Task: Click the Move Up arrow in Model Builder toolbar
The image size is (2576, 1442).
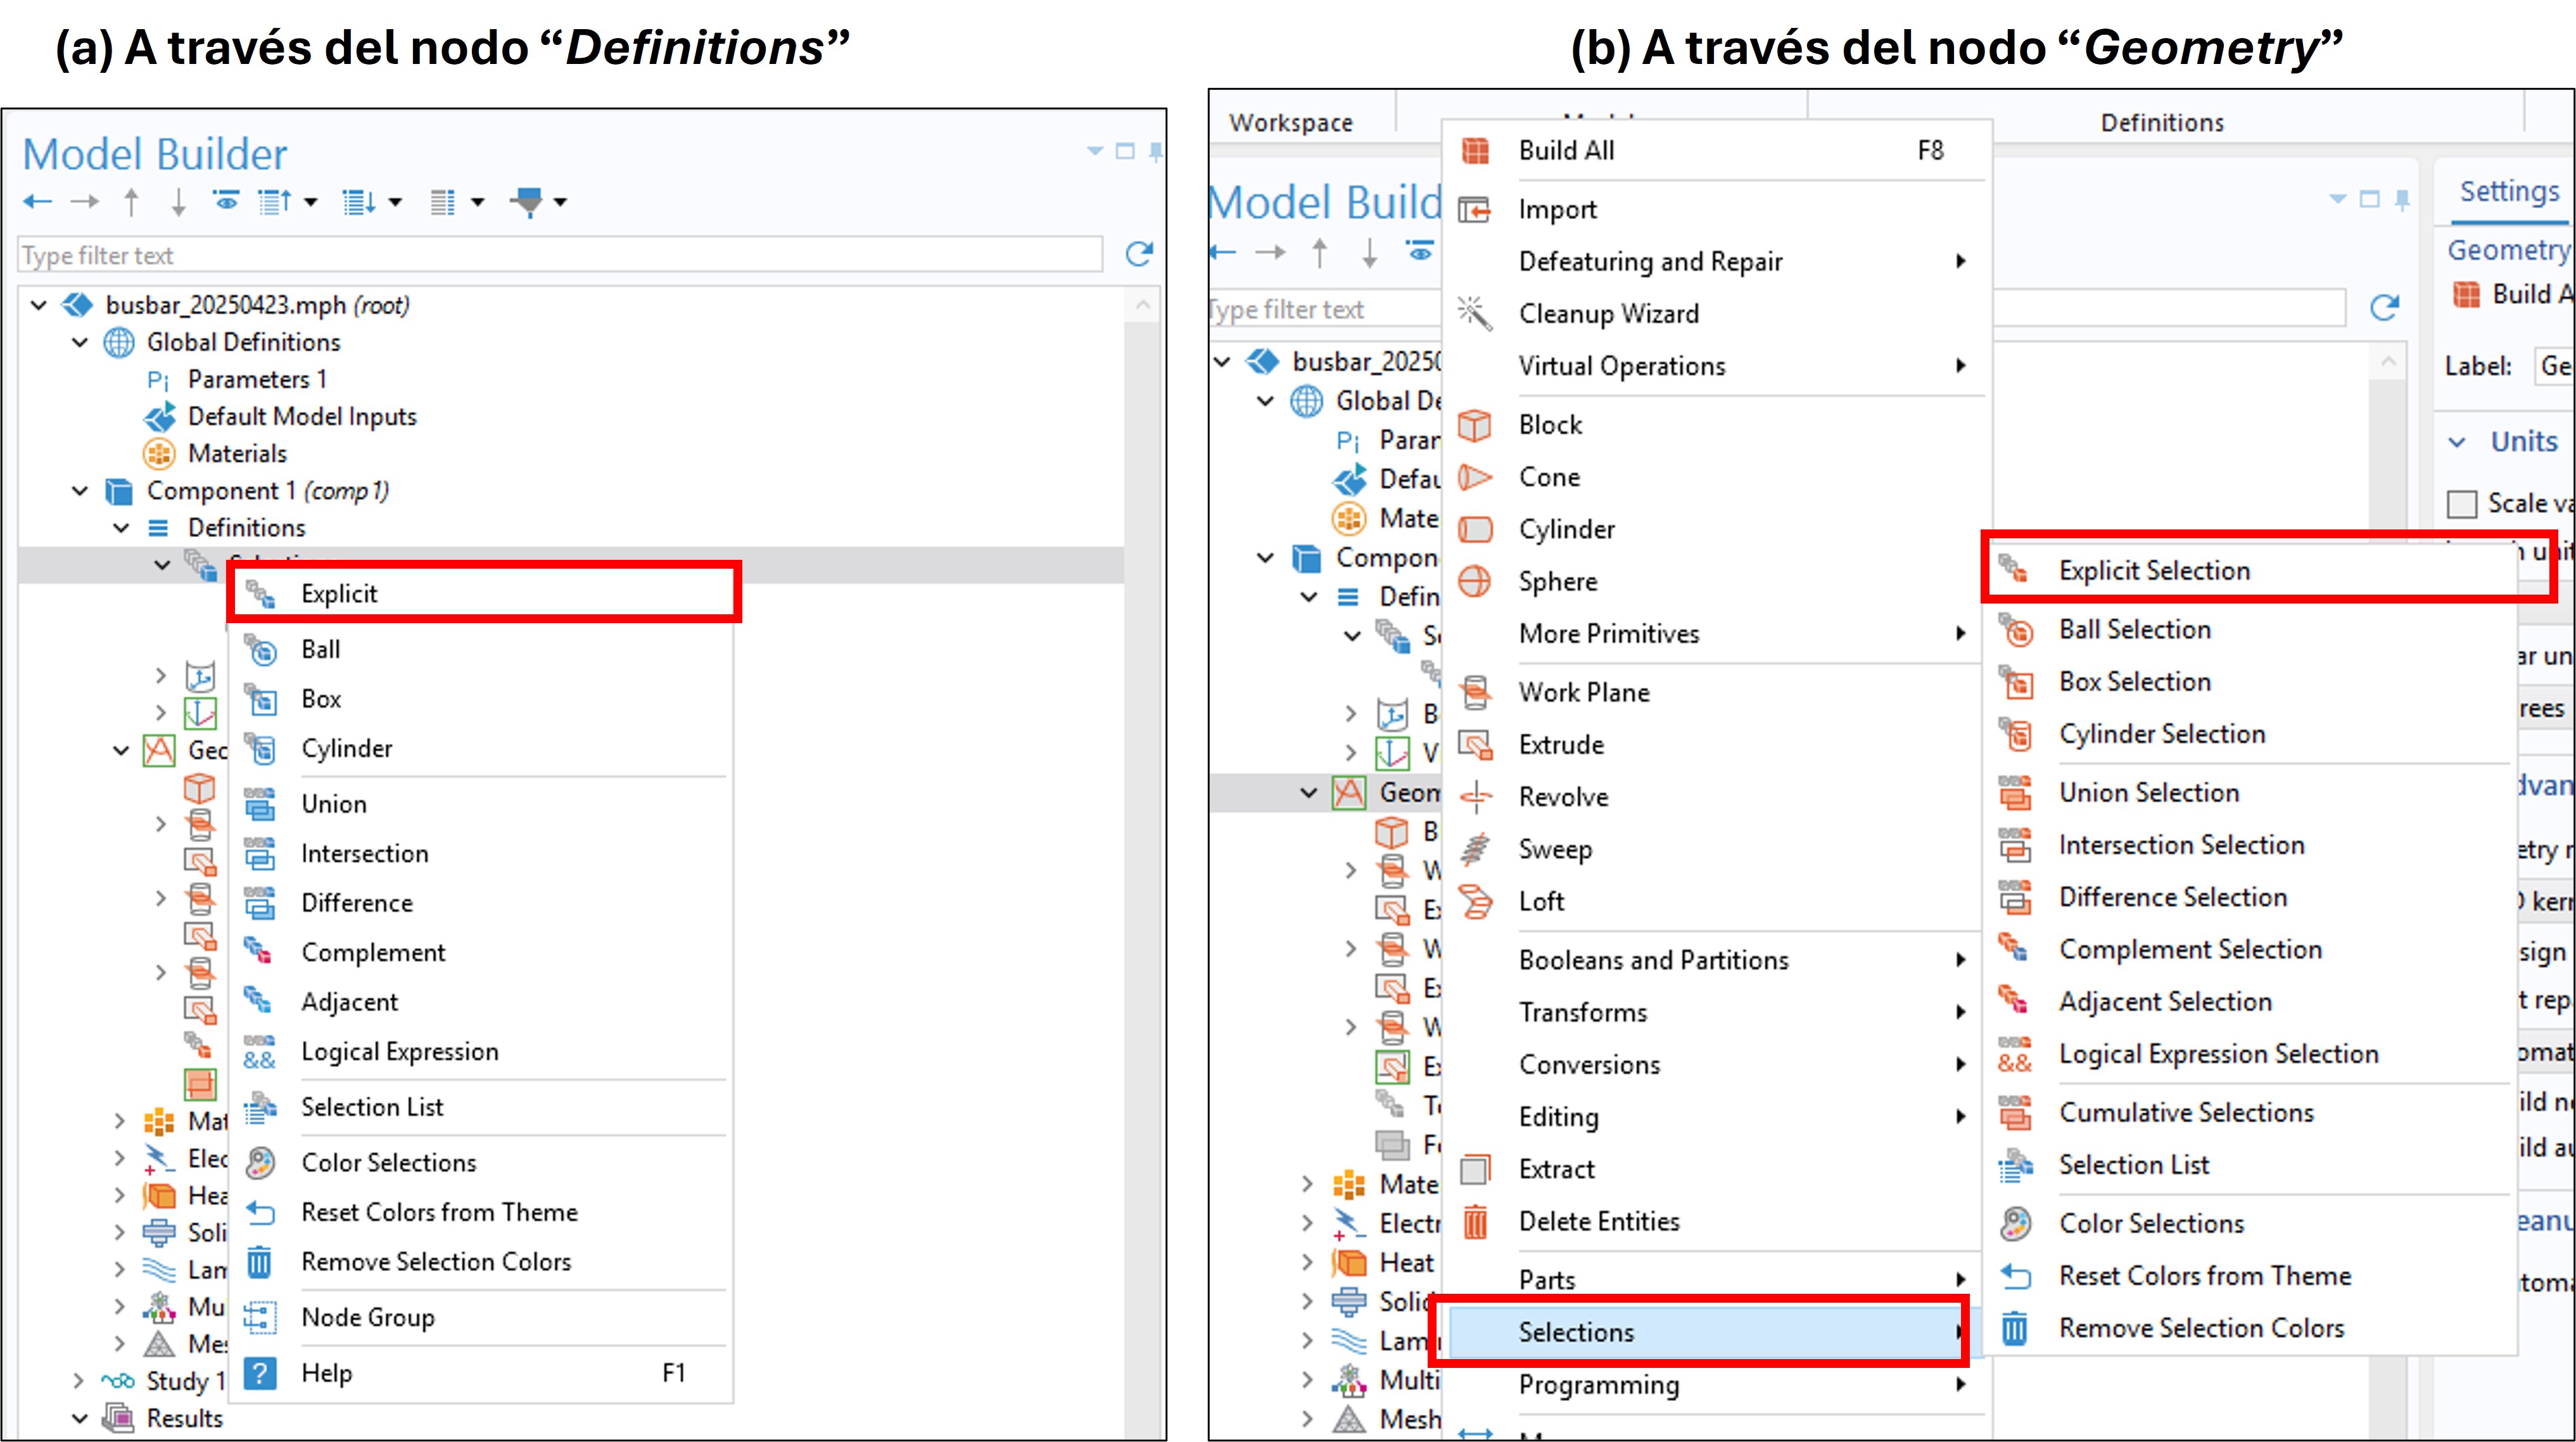Action: point(131,200)
